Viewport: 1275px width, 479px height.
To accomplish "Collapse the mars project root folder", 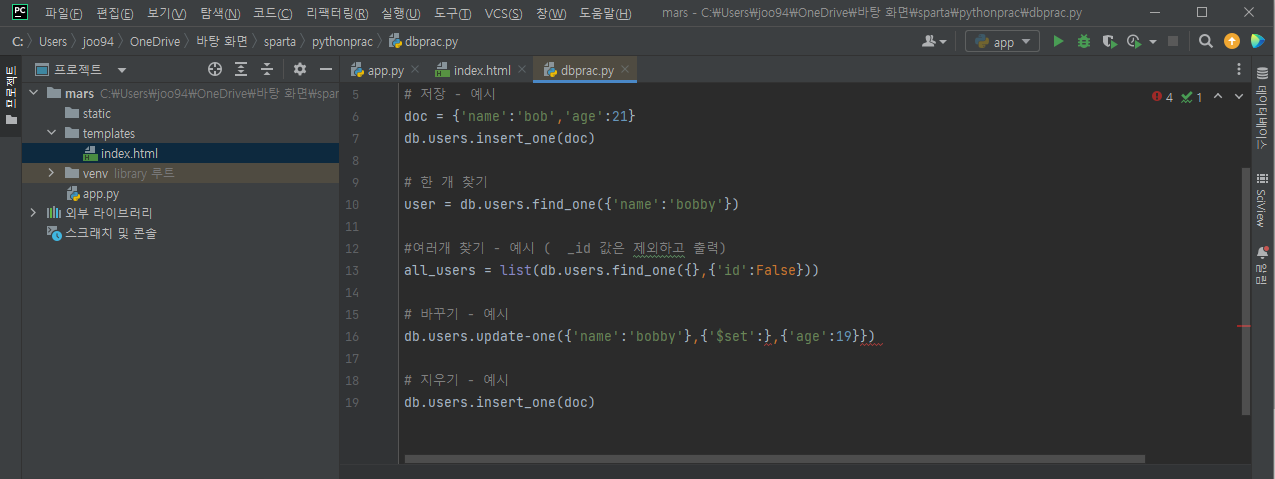I will [34, 93].
